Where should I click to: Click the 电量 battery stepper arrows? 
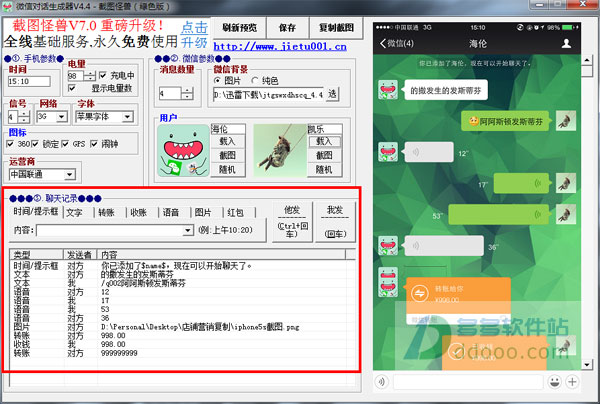coord(90,75)
